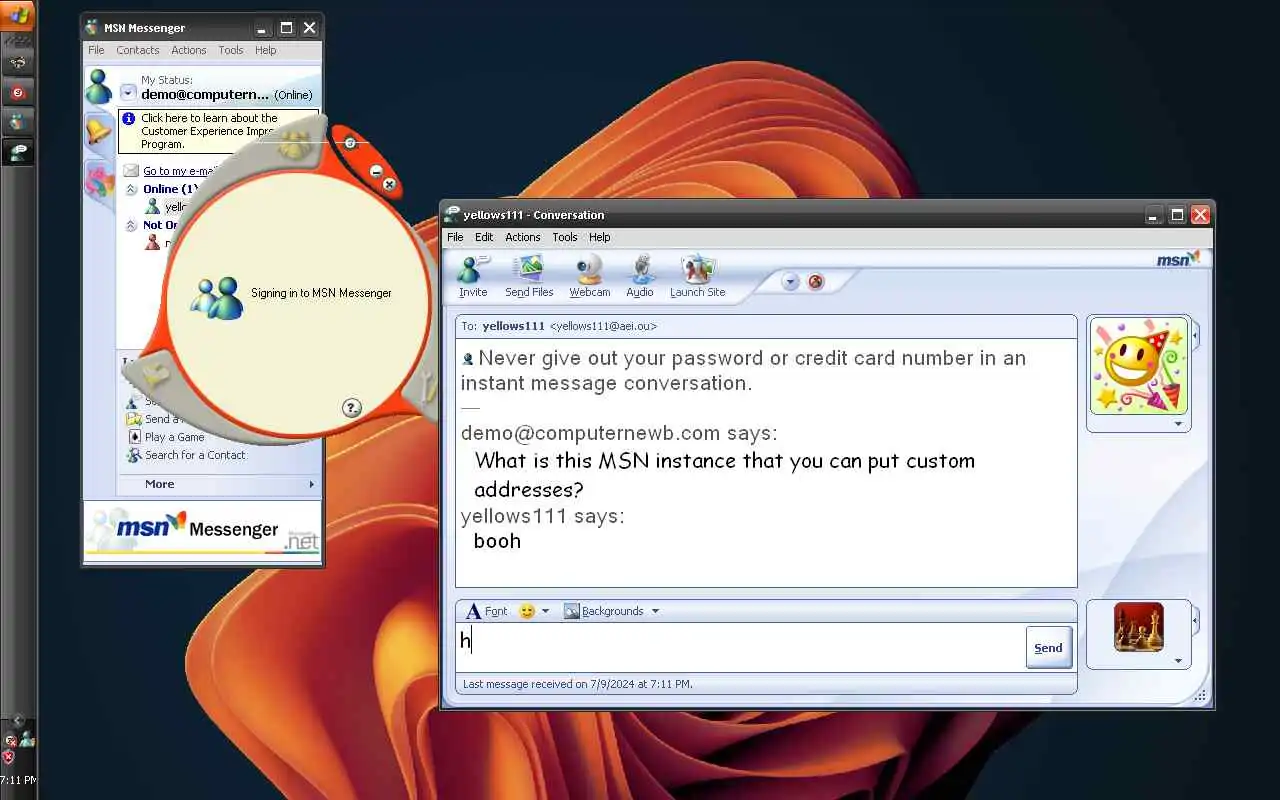Click the Invite icon in conversation toolbar
This screenshot has height=800, width=1280.
pyautogui.click(x=473, y=276)
